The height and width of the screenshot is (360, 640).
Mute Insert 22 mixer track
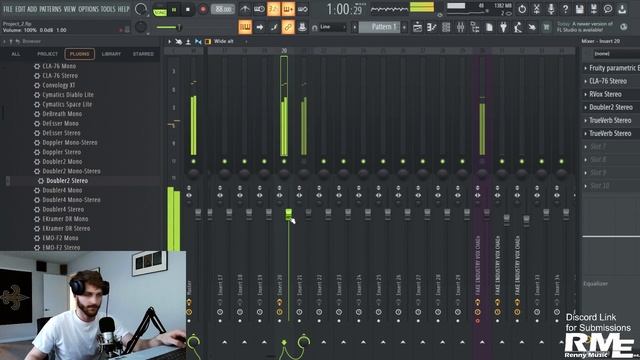tap(324, 162)
